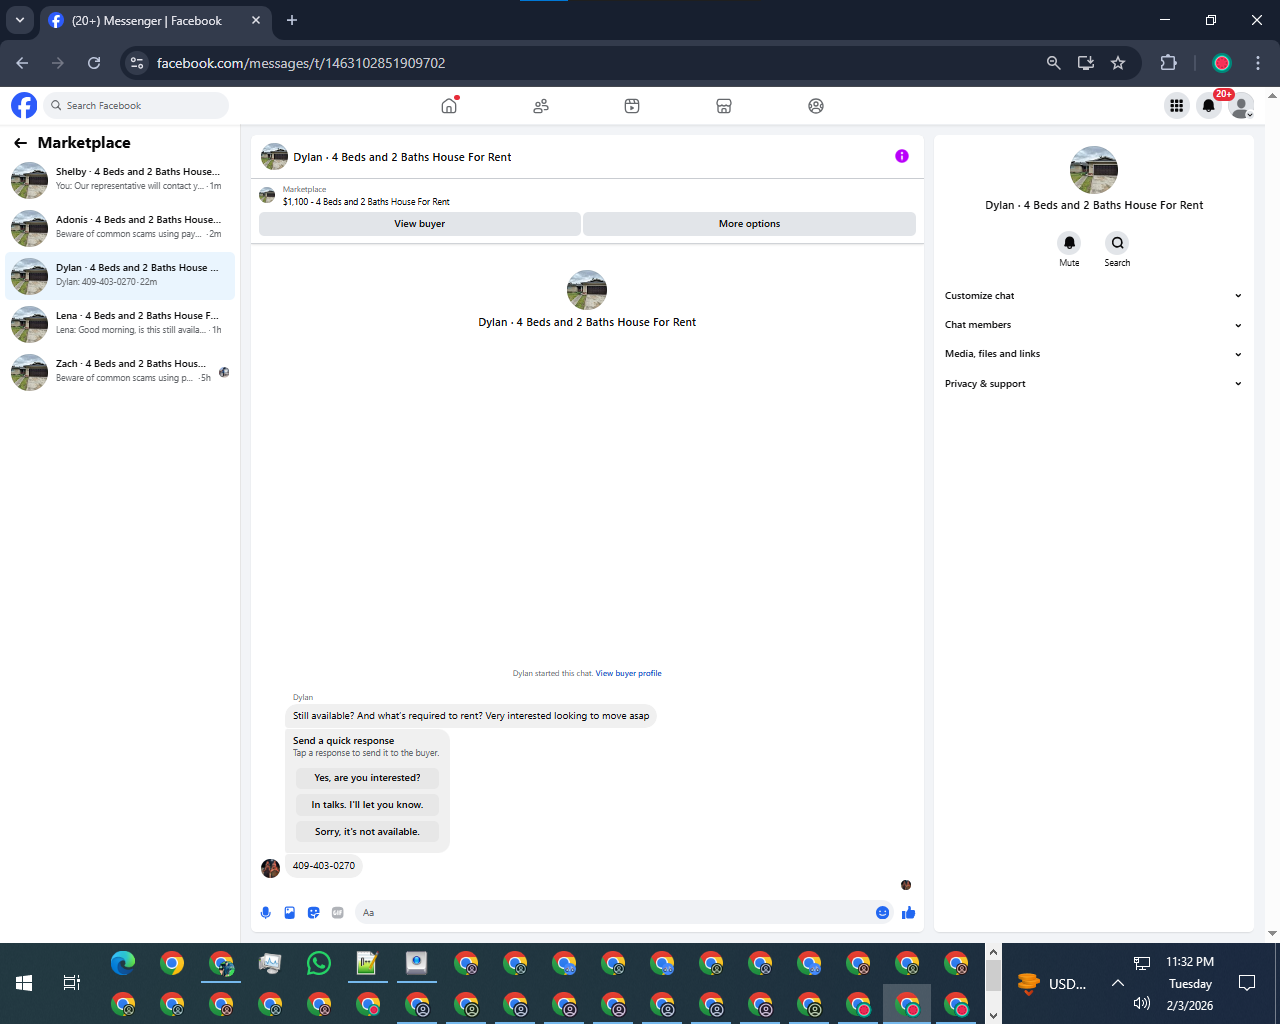Image resolution: width=1280 pixels, height=1024 pixels.
Task: Open Windows notification center icon
Action: click(x=1247, y=983)
